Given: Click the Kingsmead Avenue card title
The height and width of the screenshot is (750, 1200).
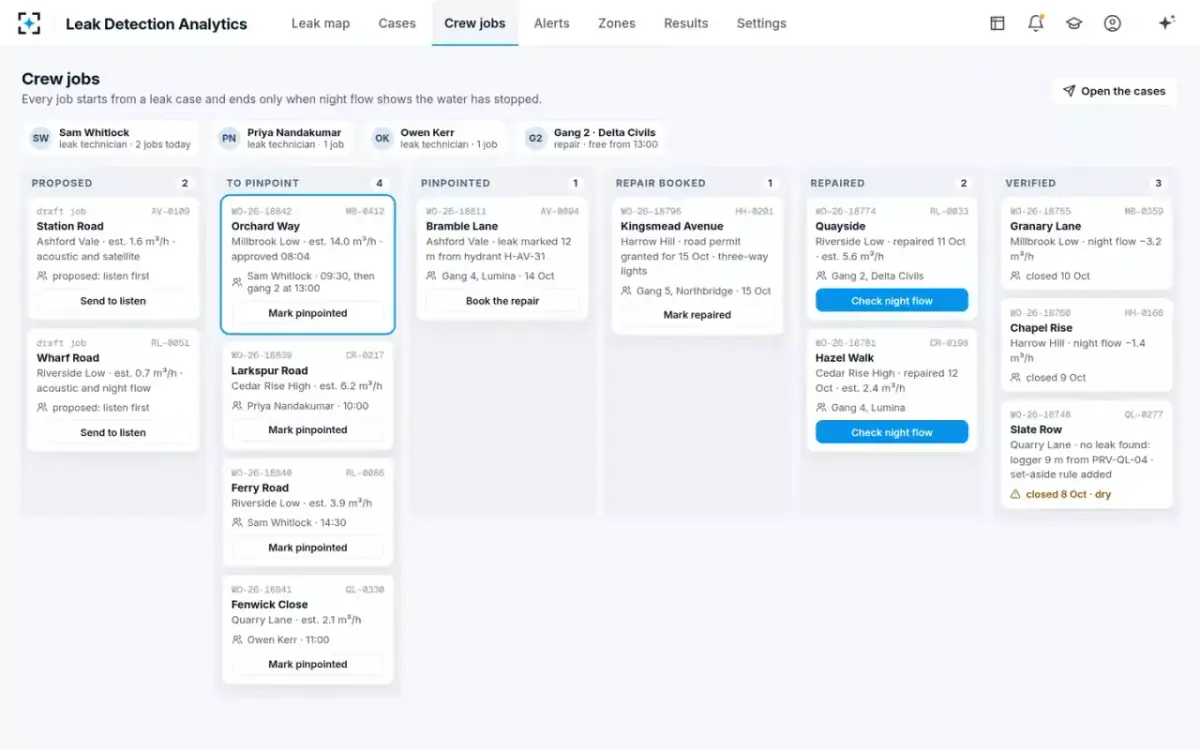Looking at the screenshot, I should tap(672, 226).
